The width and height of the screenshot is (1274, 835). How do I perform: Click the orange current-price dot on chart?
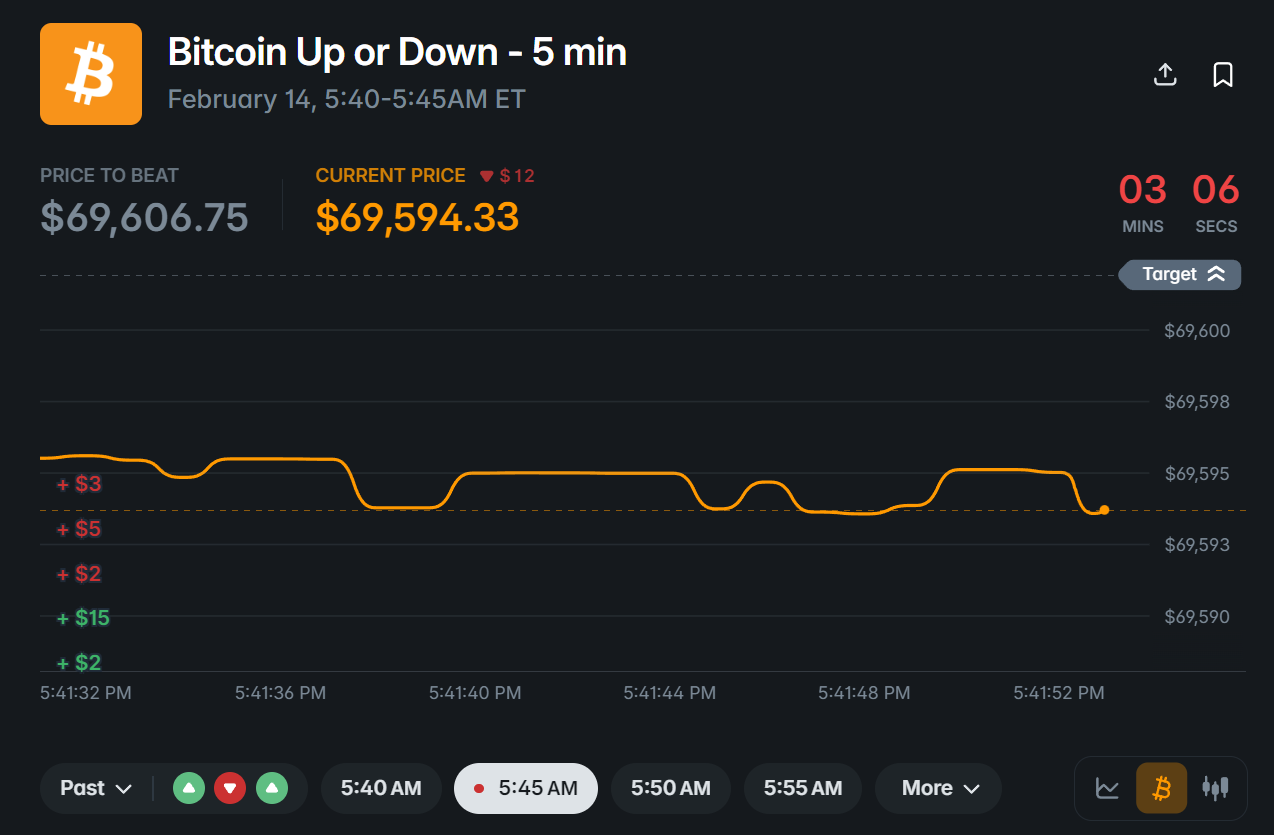1104,510
